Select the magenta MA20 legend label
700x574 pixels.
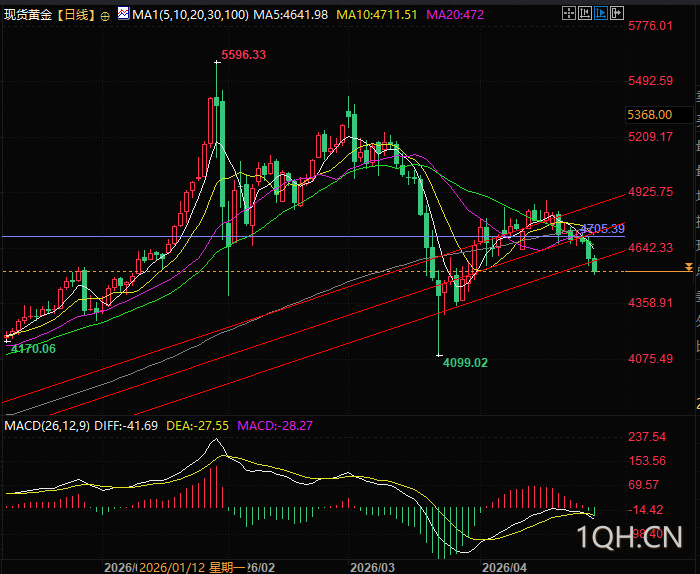[456, 15]
